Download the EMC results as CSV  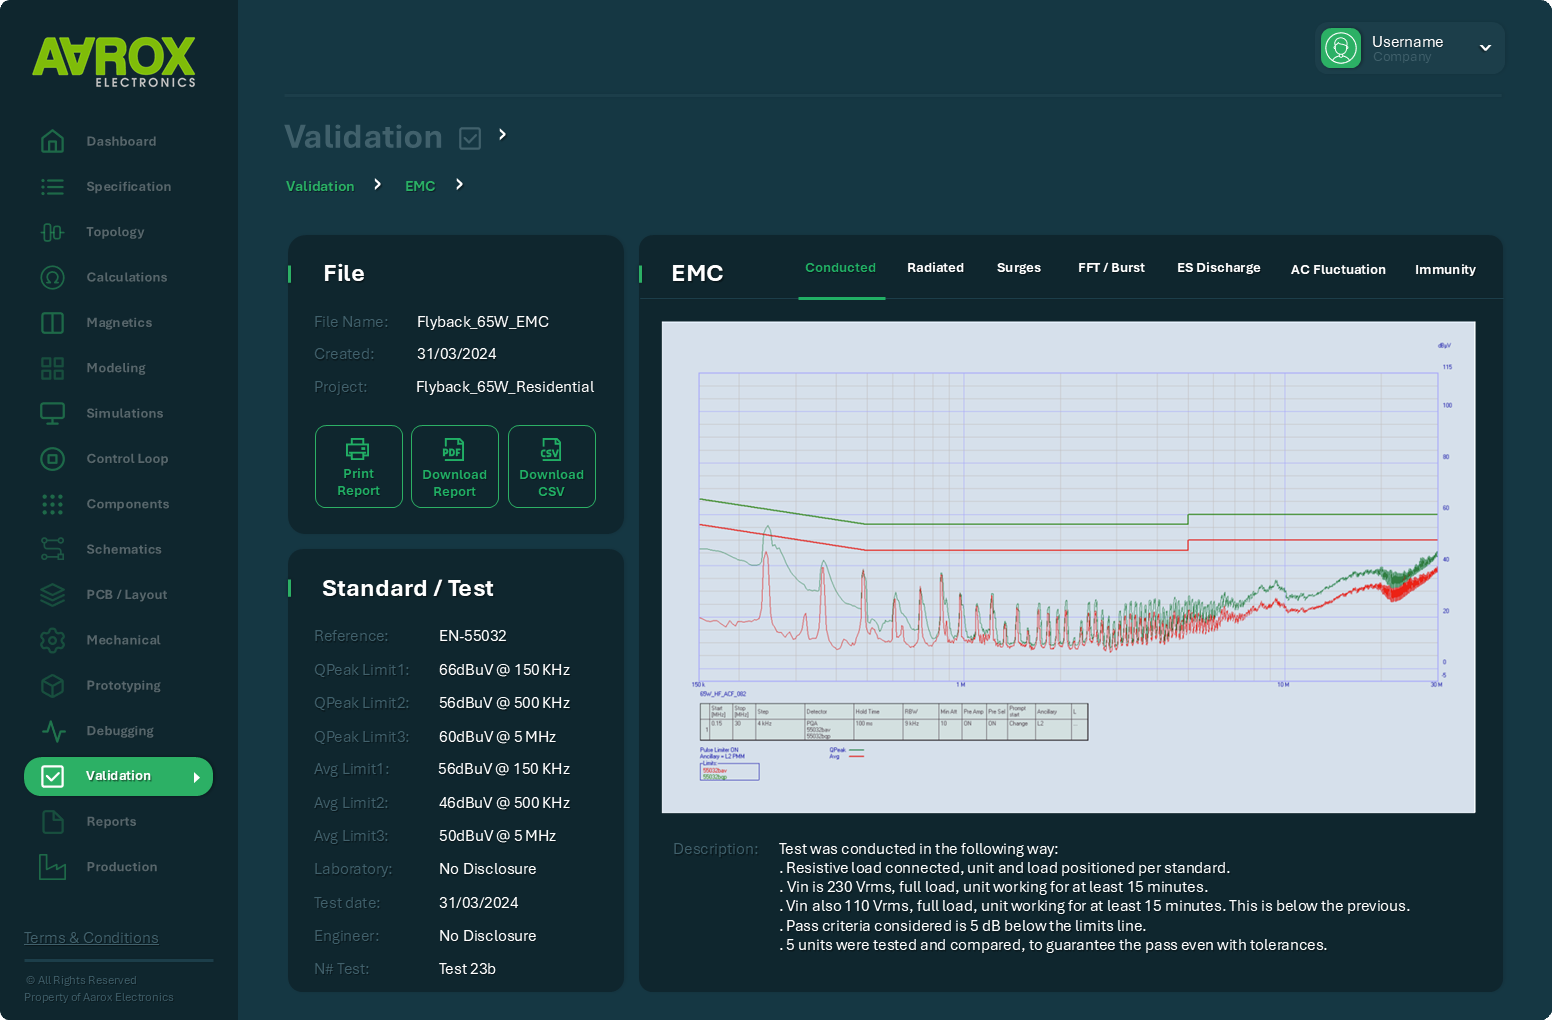pyautogui.click(x=551, y=466)
